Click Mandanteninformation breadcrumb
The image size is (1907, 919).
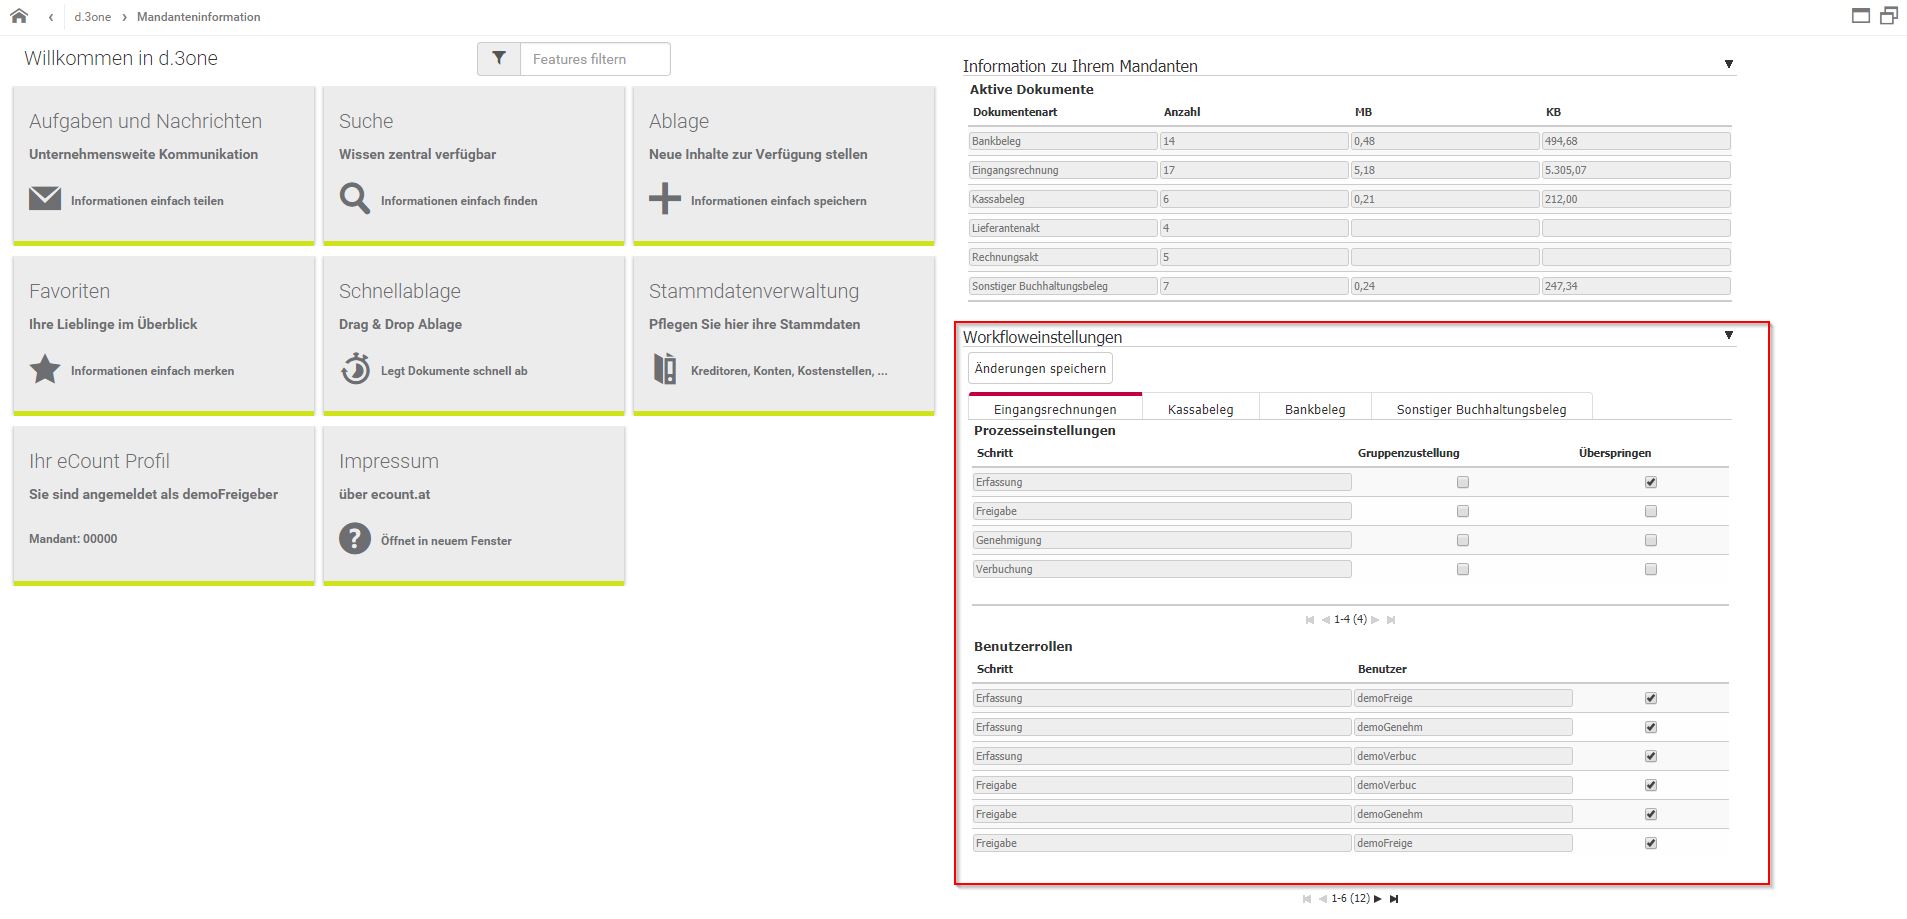[198, 17]
